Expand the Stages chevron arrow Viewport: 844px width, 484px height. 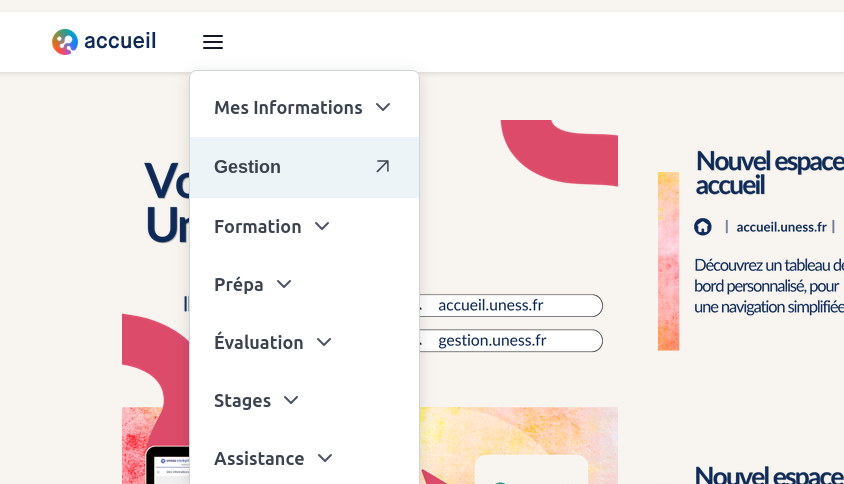291,400
